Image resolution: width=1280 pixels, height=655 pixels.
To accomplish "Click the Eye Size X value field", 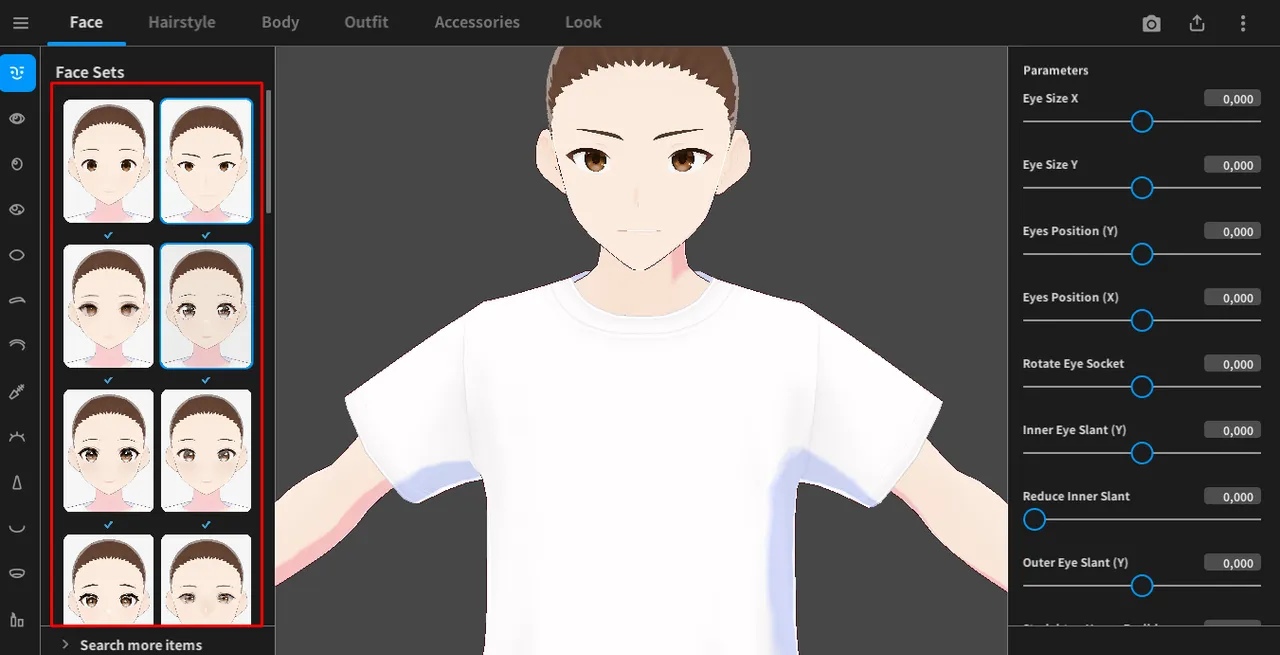I will tap(1232, 99).
